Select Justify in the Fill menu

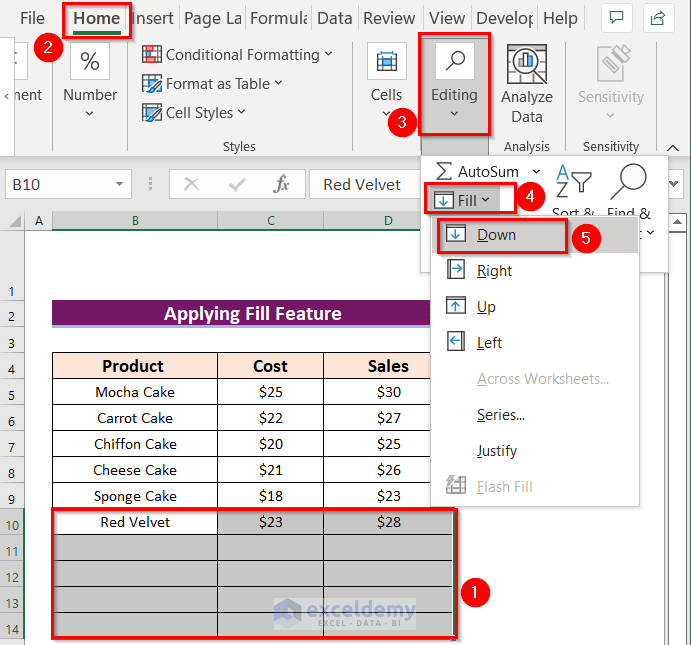[535, 451]
